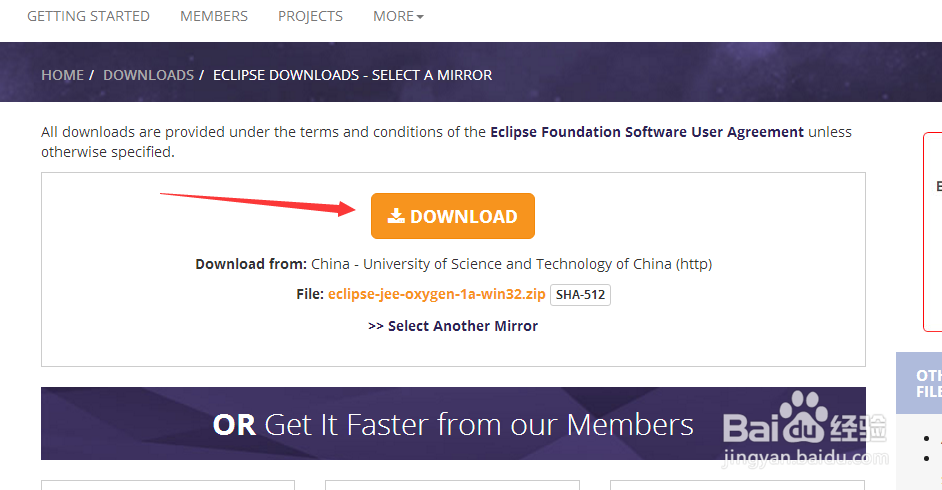The width and height of the screenshot is (942, 490).
Task: Click the eclipse-jee-oxygen-1a-win32.zip file link
Action: pyautogui.click(x=437, y=294)
